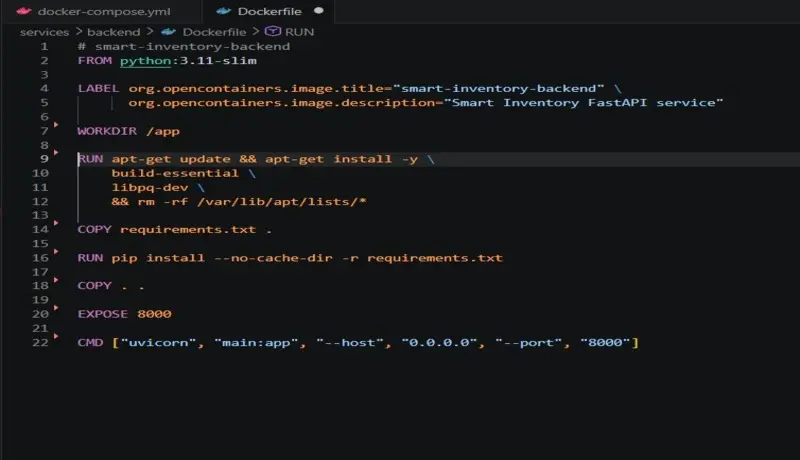Image resolution: width=800 pixels, height=460 pixels.
Task: Click the 8000 port value after EXPOSE
Action: 154,314
